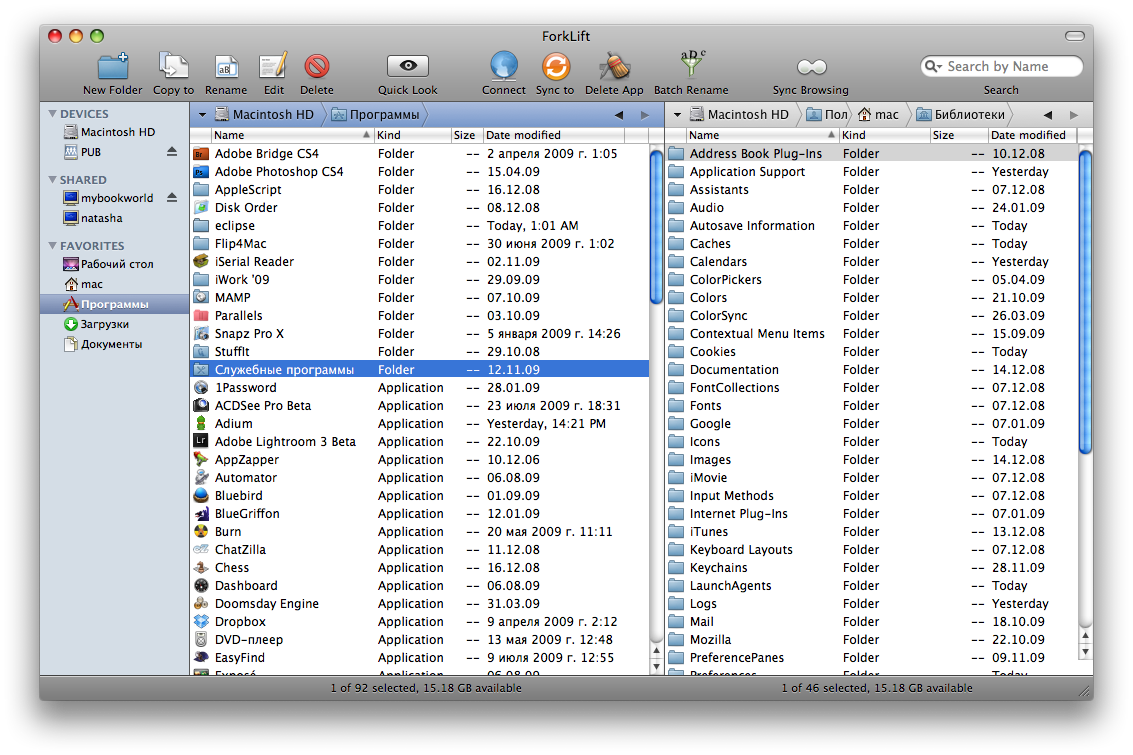Select the Burn application

click(x=419, y=532)
